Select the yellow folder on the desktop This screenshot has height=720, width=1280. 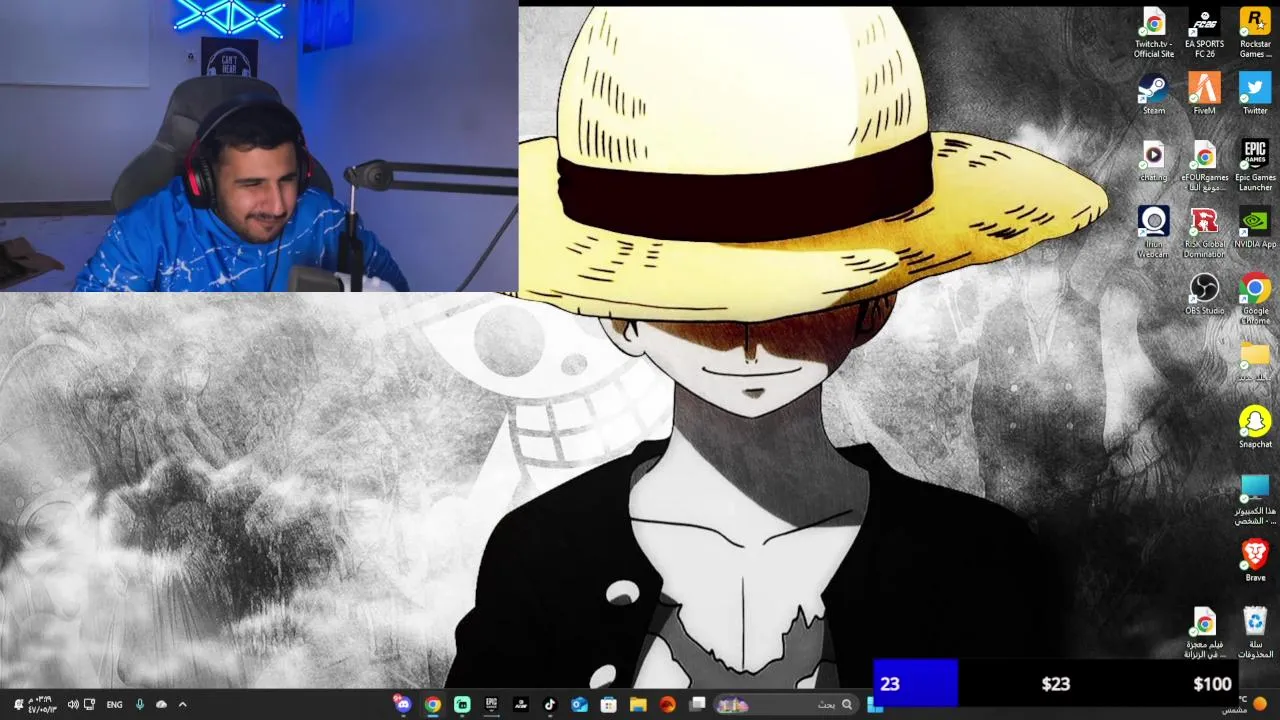1255,361
